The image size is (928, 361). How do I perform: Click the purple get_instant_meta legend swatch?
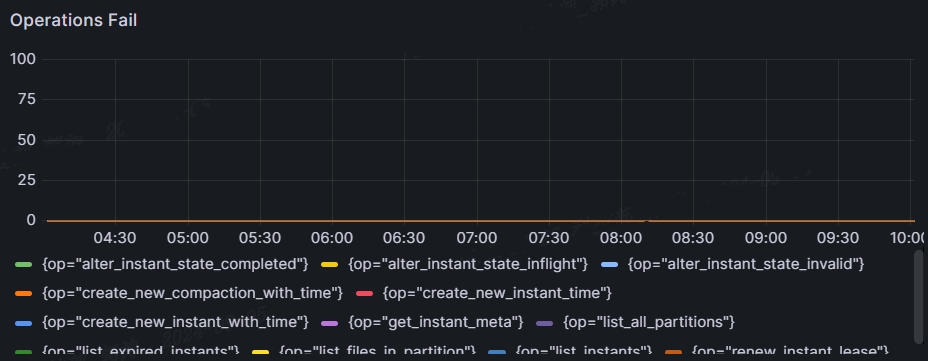[x=330, y=323]
